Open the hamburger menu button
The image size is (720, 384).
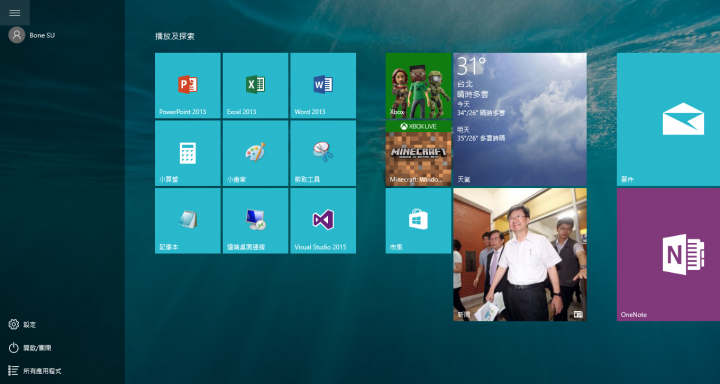click(15, 12)
